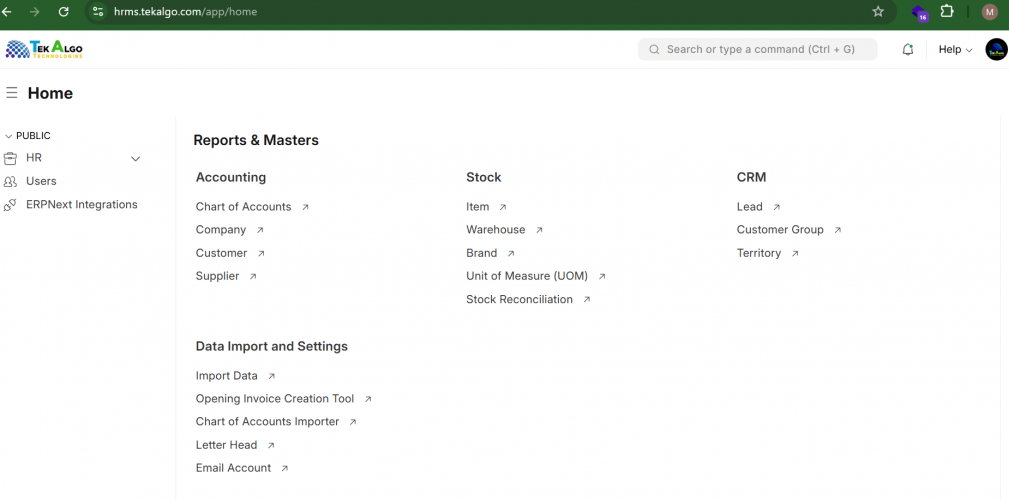Open the browser extensions puzzle icon
Screen dimensions: 1009x500
pos(947,11)
